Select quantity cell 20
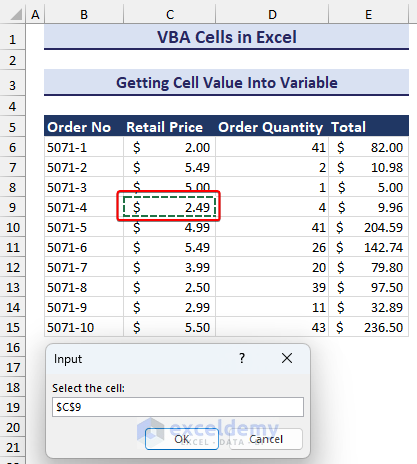Screen dimensions: 417x464 pyautogui.click(x=272, y=267)
